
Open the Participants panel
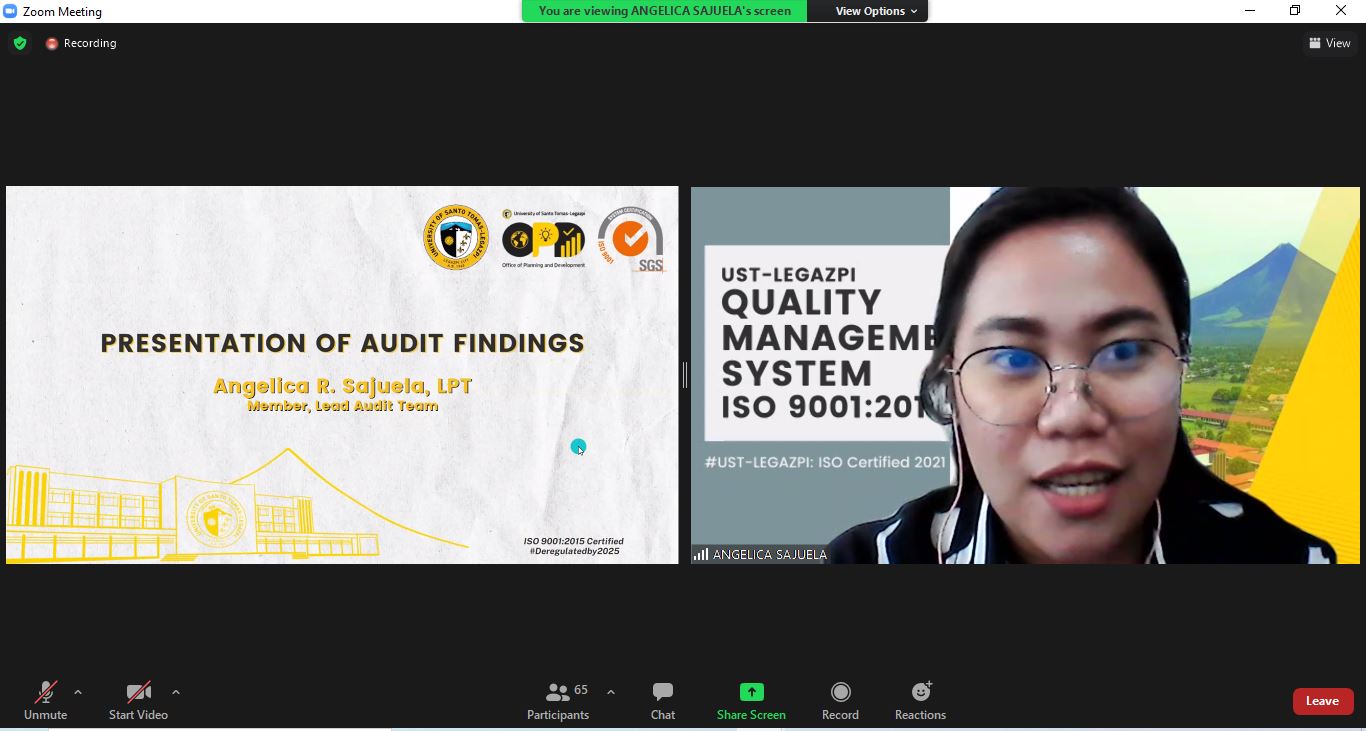558,700
